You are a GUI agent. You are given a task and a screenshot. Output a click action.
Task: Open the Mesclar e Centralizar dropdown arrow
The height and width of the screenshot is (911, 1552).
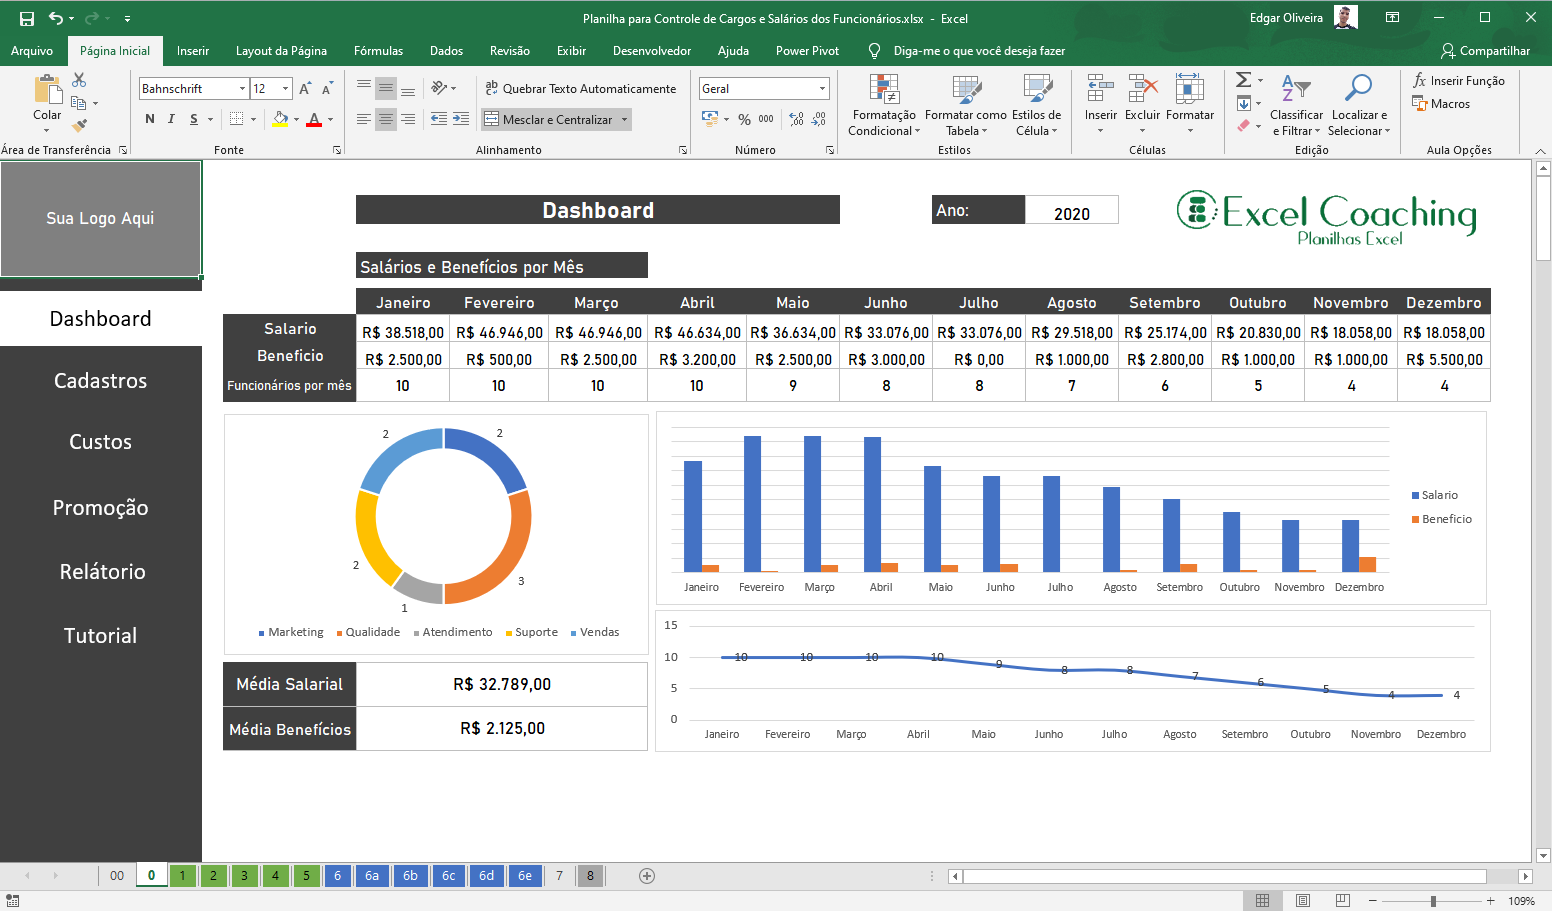(625, 120)
